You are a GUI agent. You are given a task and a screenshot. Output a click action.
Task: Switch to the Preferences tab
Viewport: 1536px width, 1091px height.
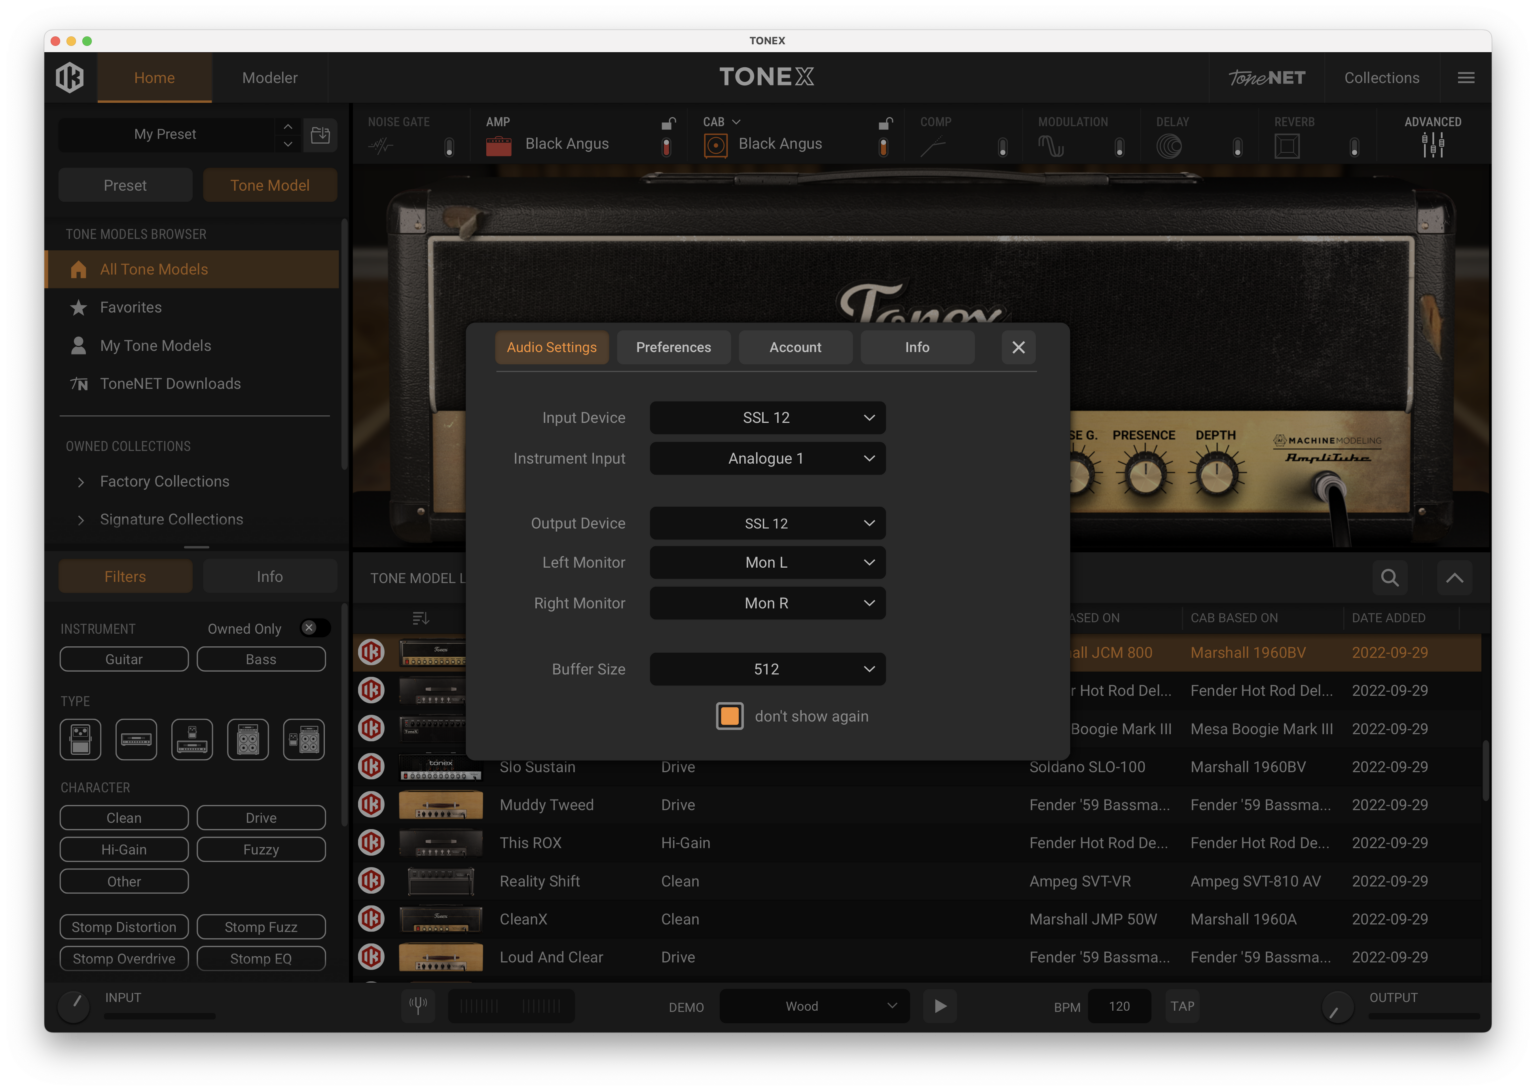click(673, 347)
